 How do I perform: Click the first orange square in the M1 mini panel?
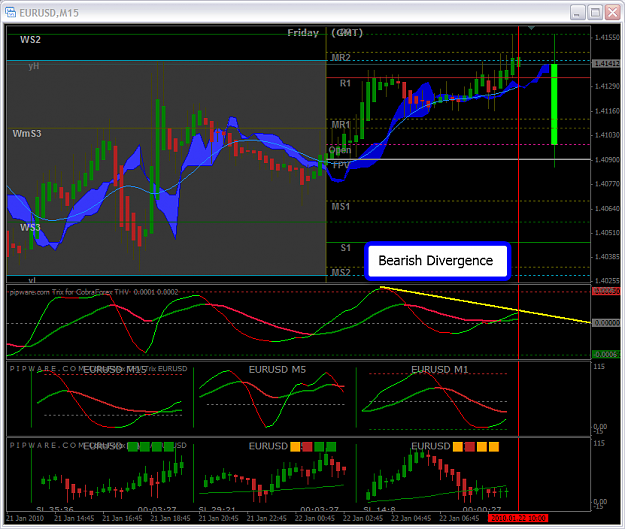pyautogui.click(x=458, y=446)
